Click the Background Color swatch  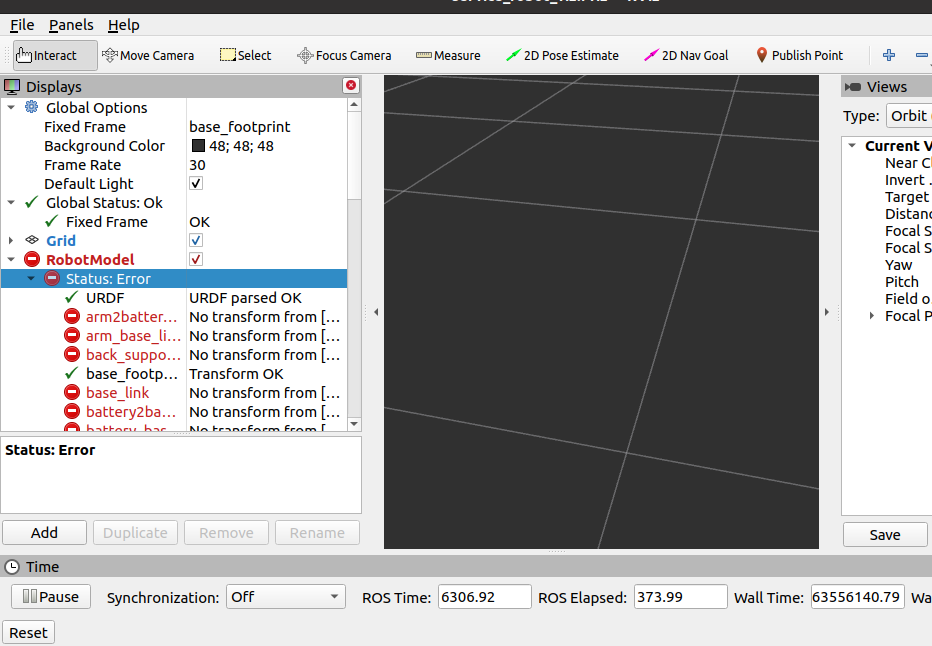(x=198, y=146)
